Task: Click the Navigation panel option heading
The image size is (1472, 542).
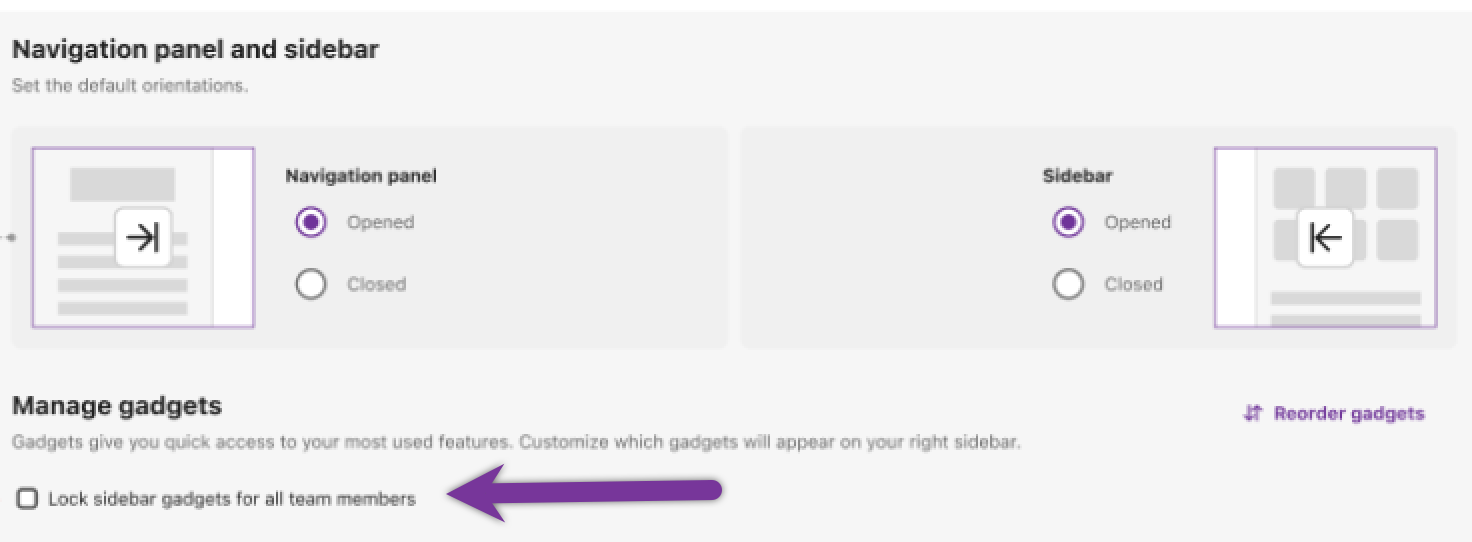Action: (361, 176)
